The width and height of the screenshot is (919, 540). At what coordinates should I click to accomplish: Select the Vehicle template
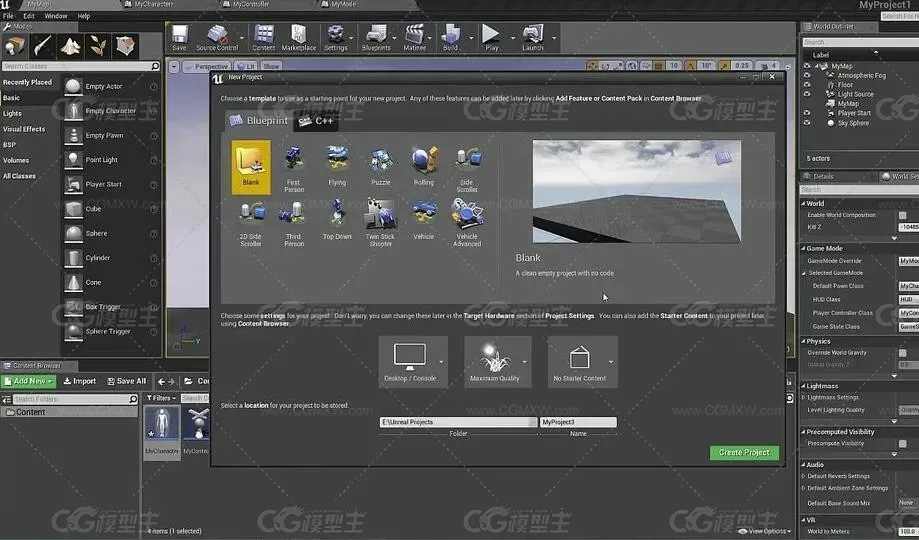pos(424,220)
